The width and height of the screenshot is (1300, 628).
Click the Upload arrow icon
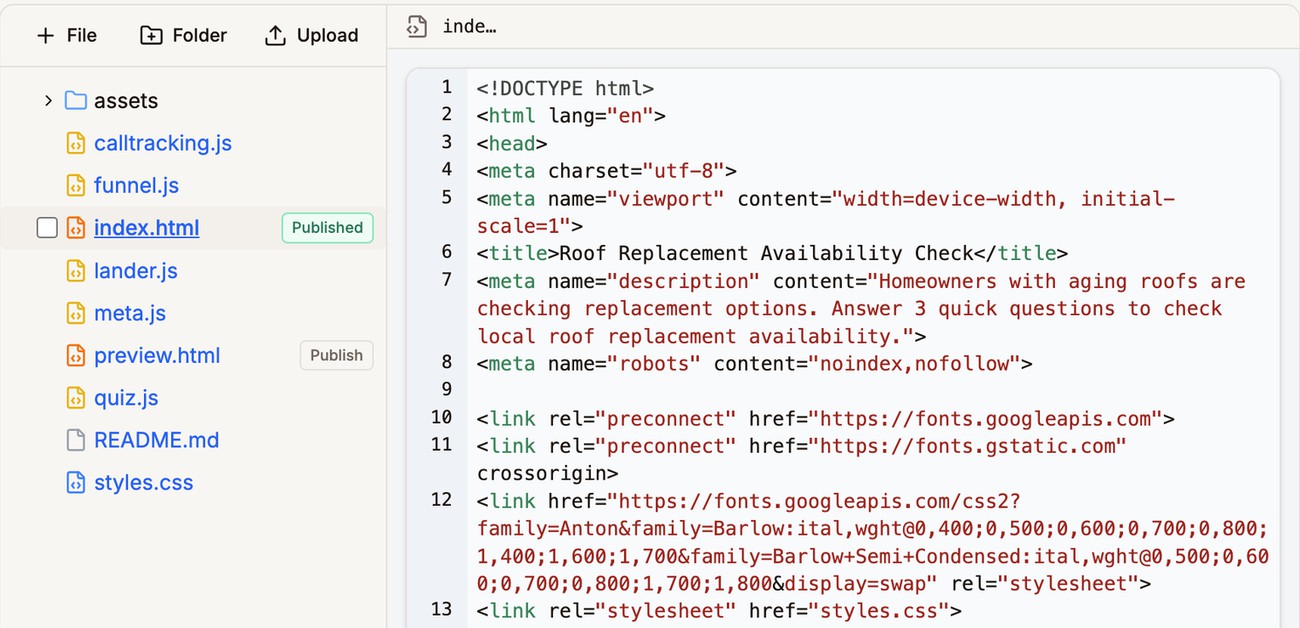pyautogui.click(x=275, y=35)
